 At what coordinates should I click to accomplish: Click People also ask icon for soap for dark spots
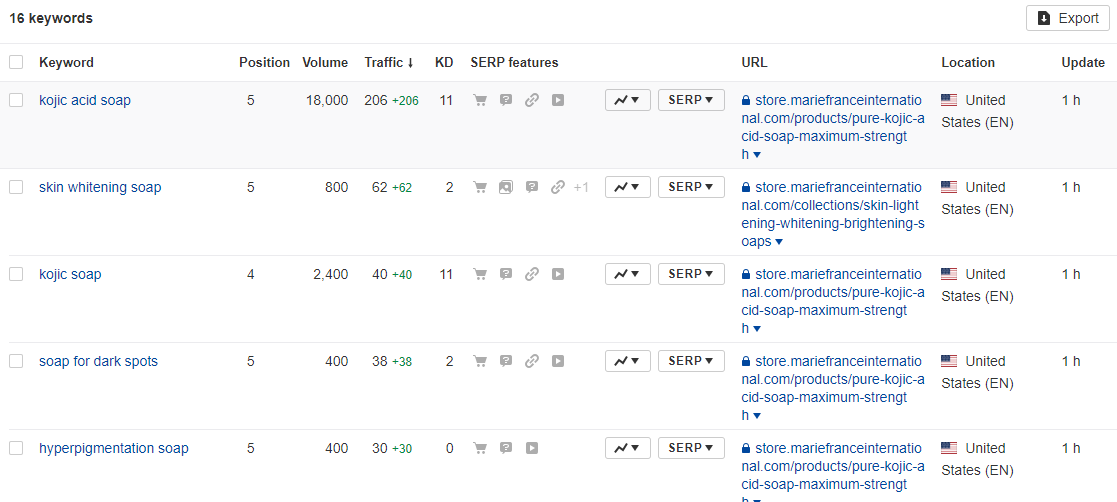(506, 361)
